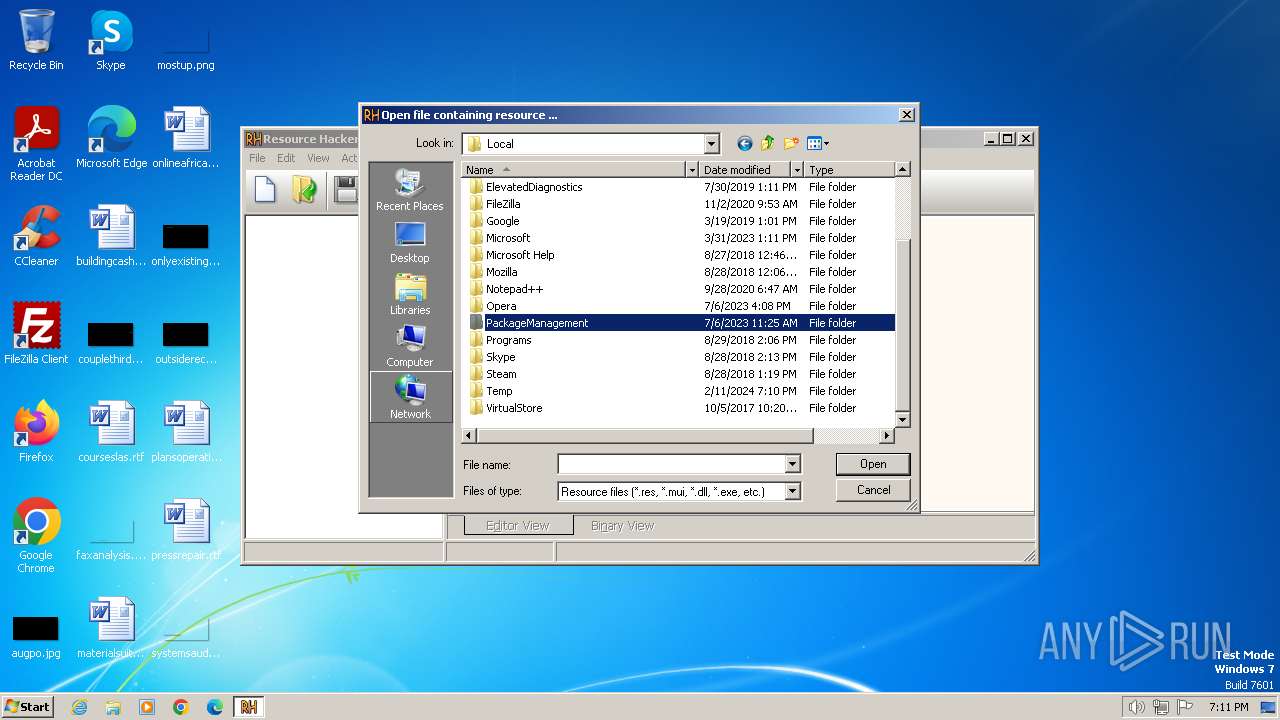This screenshot has height=720, width=1280.
Task: Click in the File name input field
Action: [x=671, y=464]
